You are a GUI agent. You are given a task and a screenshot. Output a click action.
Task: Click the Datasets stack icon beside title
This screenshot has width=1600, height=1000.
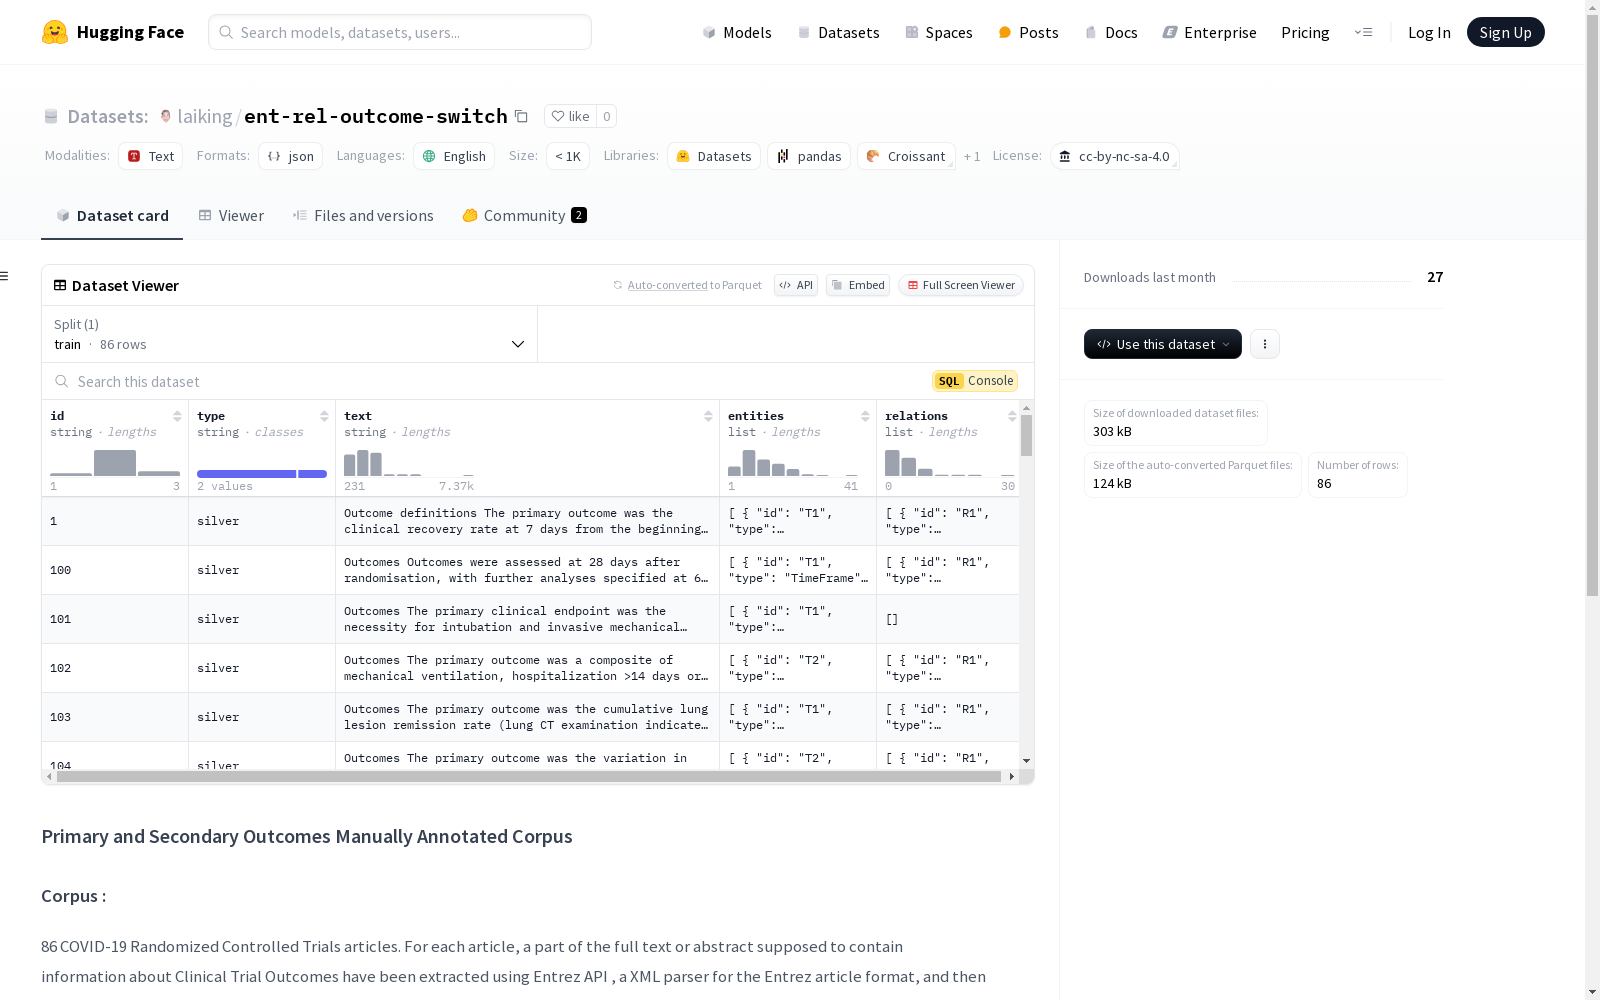pyautogui.click(x=51, y=116)
